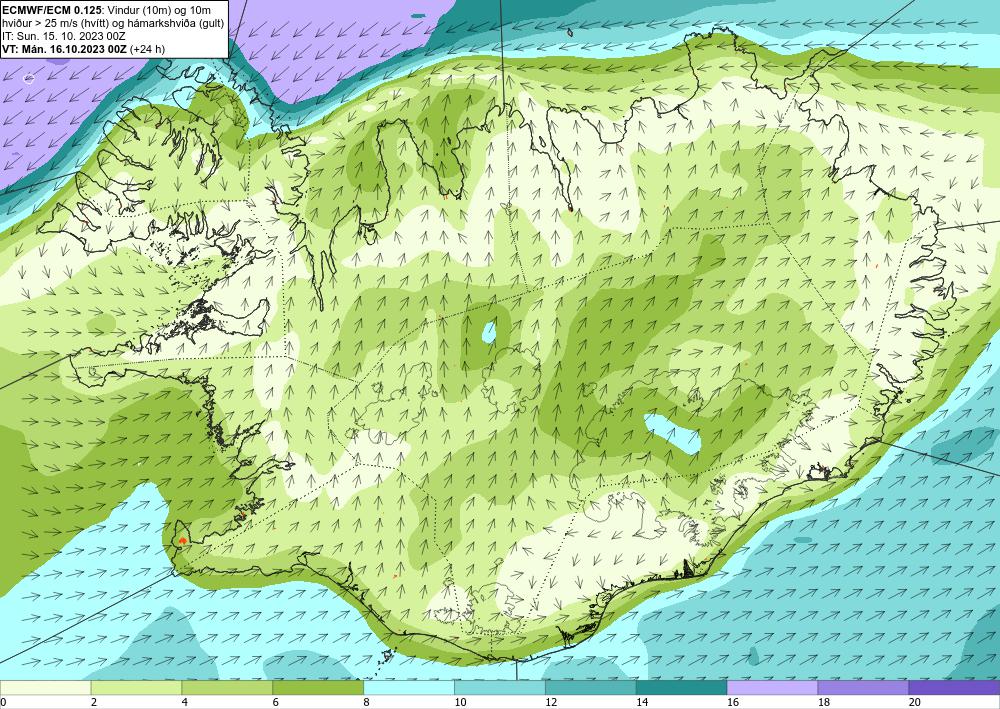
Task: Click the legend scale label "20"
Action: (x=914, y=703)
